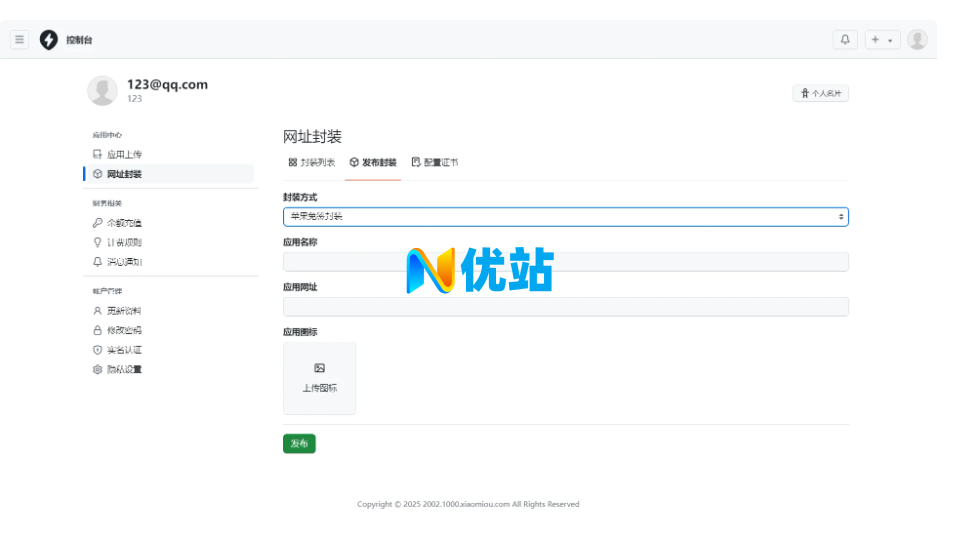Image resolution: width=961 pixels, height=541 pixels.
Task: Switch to the 配置证书 tab
Action: [435, 162]
